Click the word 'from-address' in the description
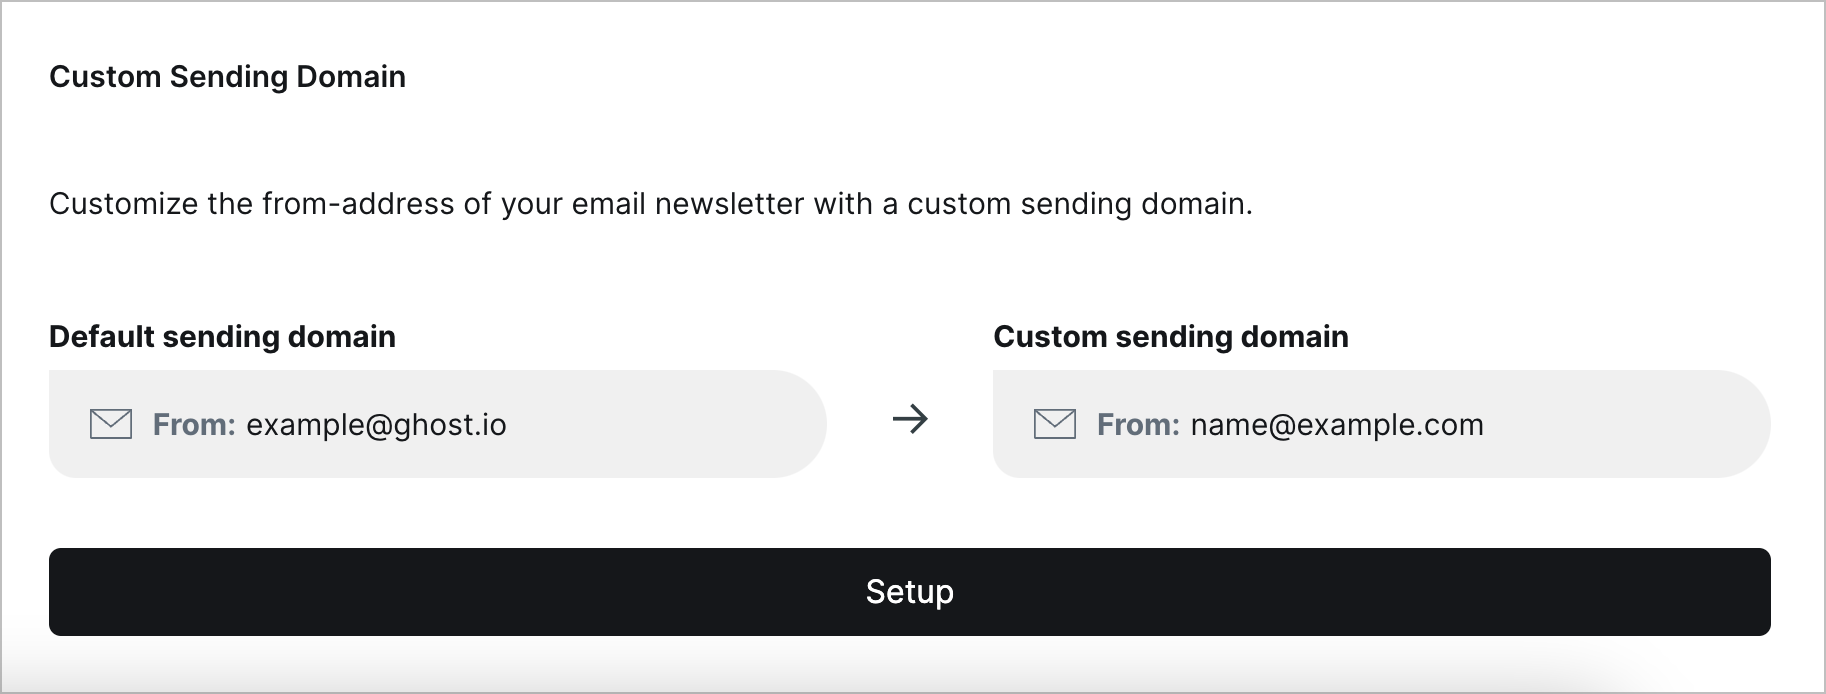Image resolution: width=1826 pixels, height=694 pixels. [357, 204]
